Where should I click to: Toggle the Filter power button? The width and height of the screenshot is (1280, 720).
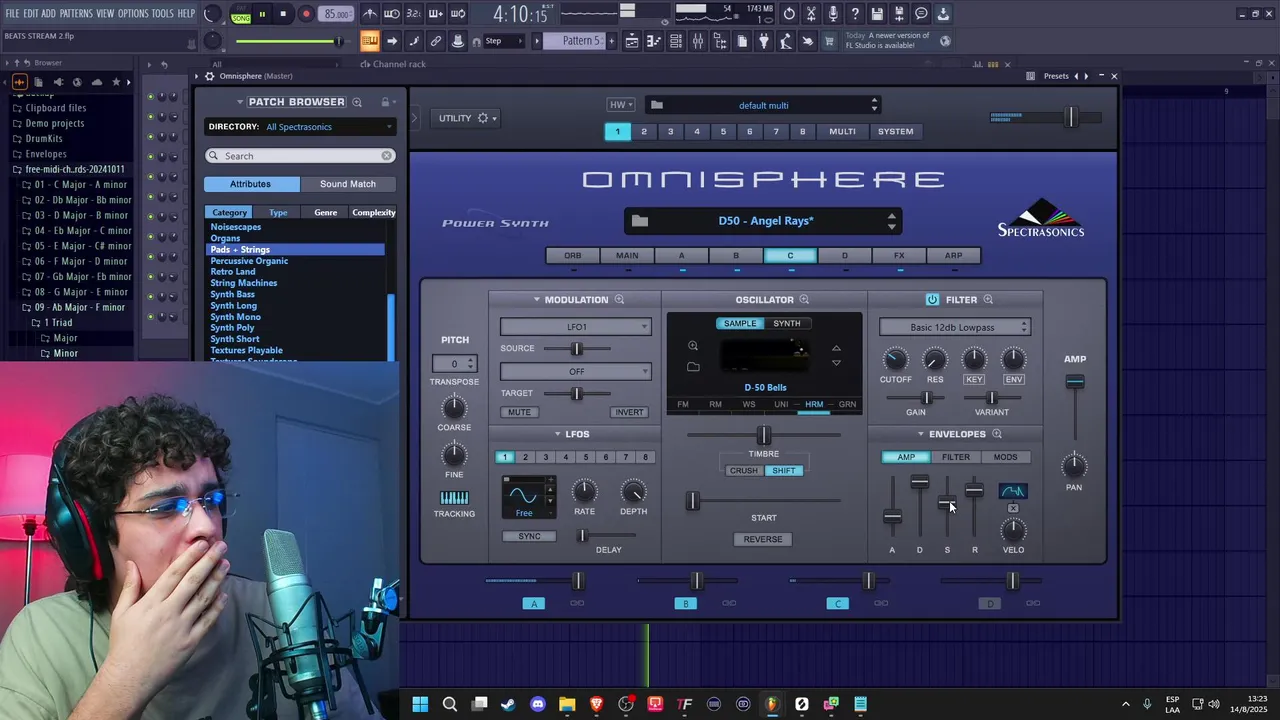click(932, 300)
